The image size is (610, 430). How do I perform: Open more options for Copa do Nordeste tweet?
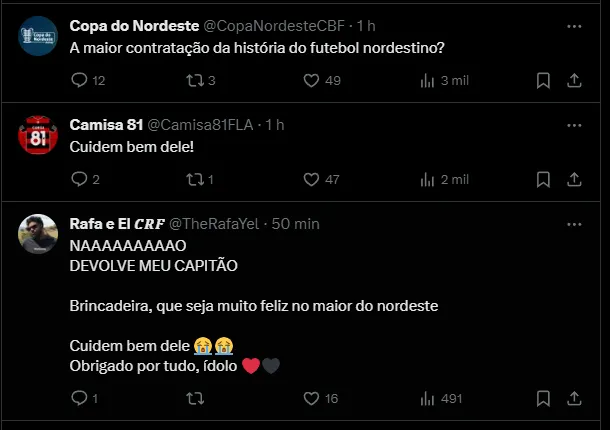574,24
